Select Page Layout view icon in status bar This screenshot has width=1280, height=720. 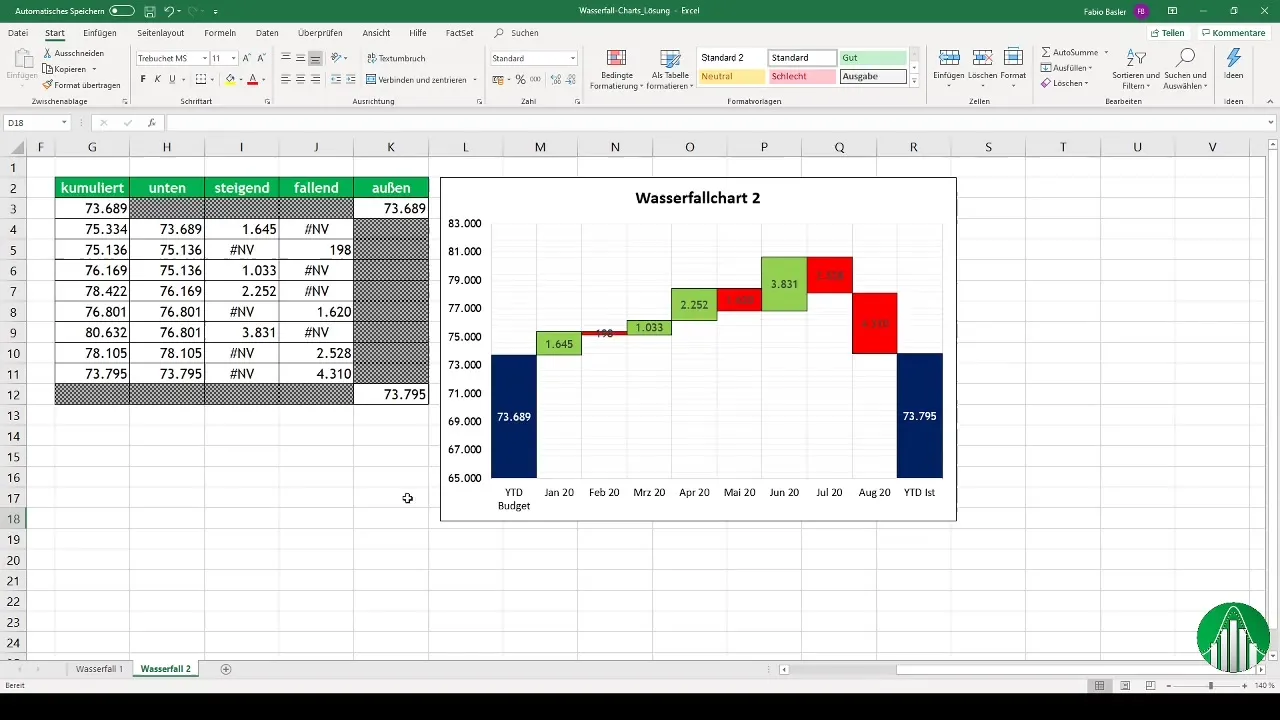tap(1125, 686)
